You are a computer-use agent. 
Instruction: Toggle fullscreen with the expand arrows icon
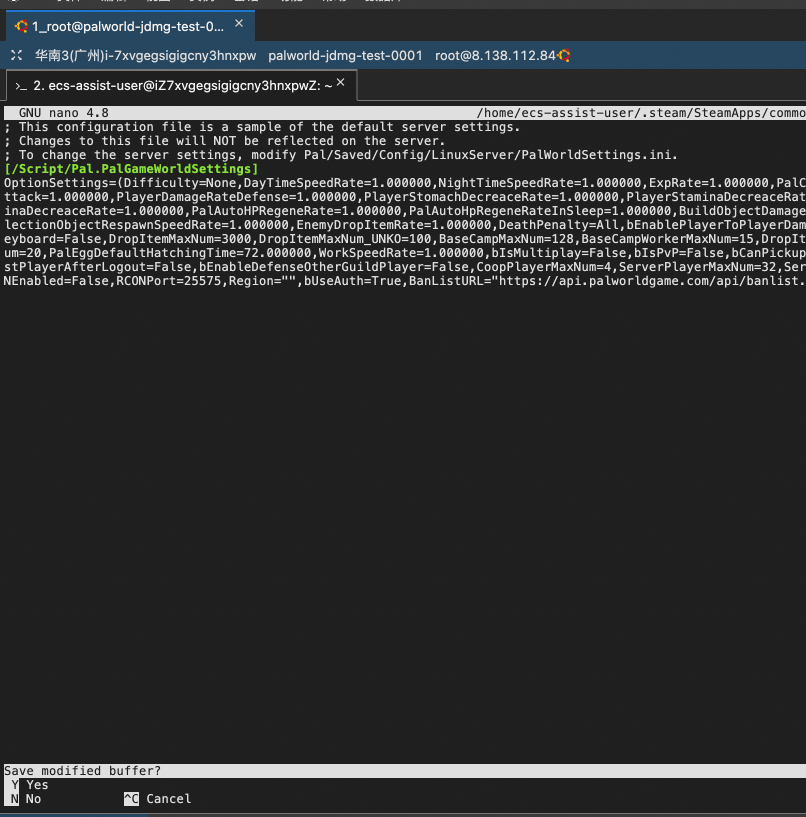click(16, 55)
